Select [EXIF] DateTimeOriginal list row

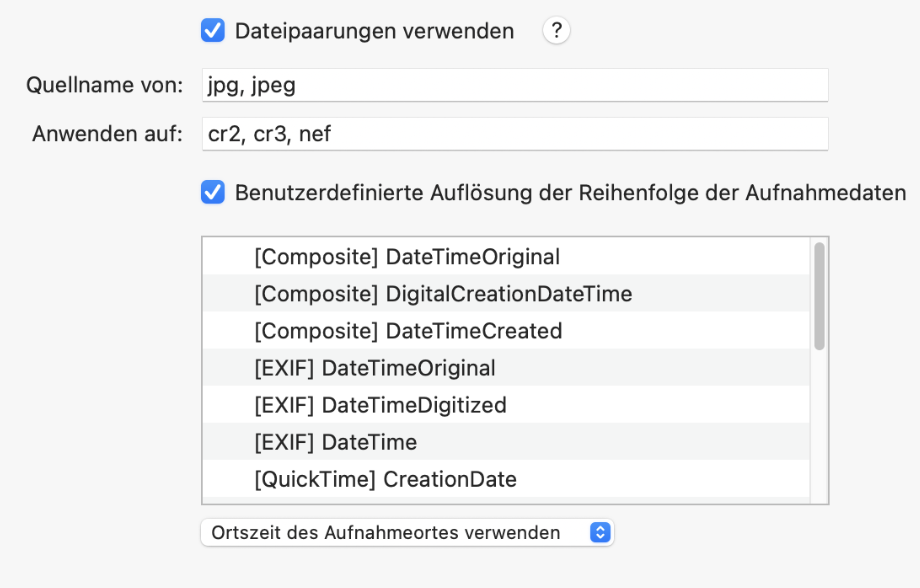click(x=506, y=367)
